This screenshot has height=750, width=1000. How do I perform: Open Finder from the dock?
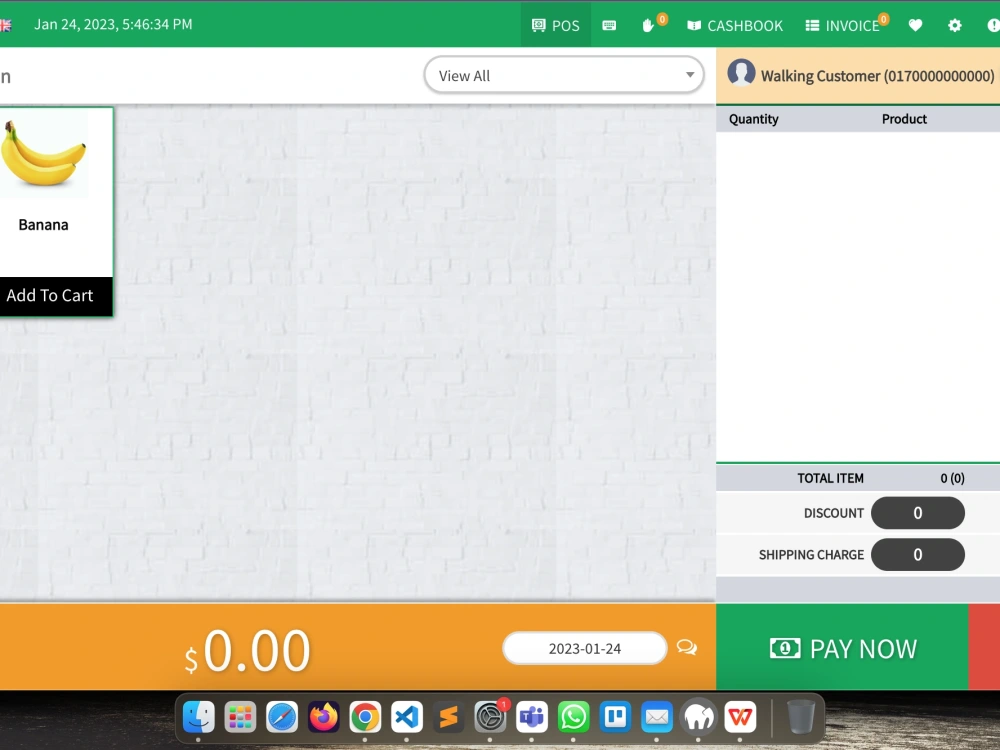pos(198,717)
